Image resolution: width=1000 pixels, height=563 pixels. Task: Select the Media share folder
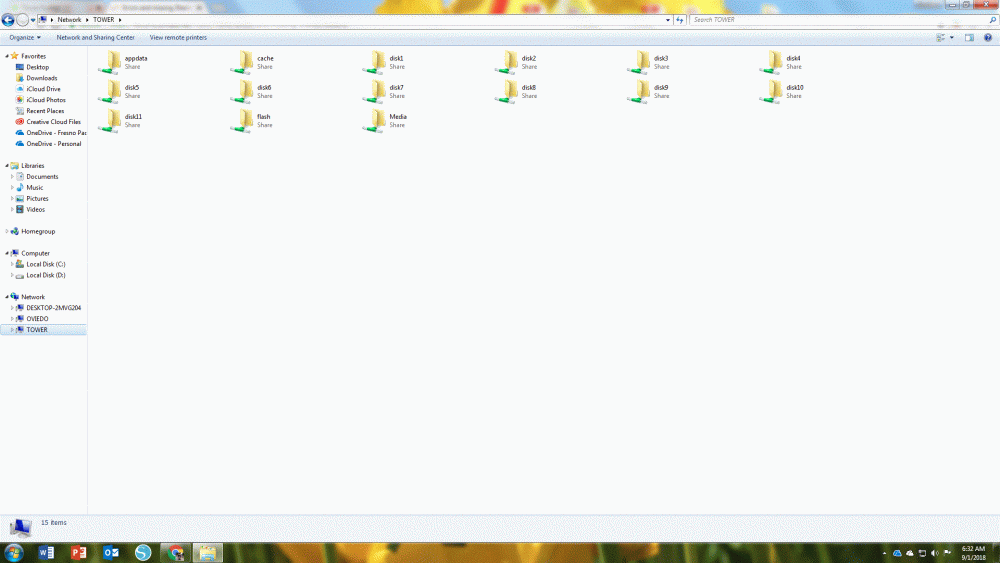[385, 121]
